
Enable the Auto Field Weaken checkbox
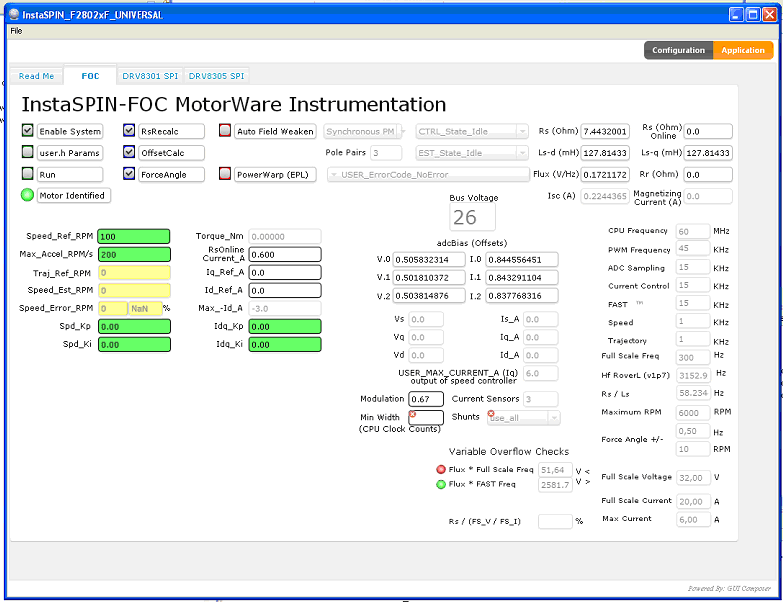(x=225, y=130)
